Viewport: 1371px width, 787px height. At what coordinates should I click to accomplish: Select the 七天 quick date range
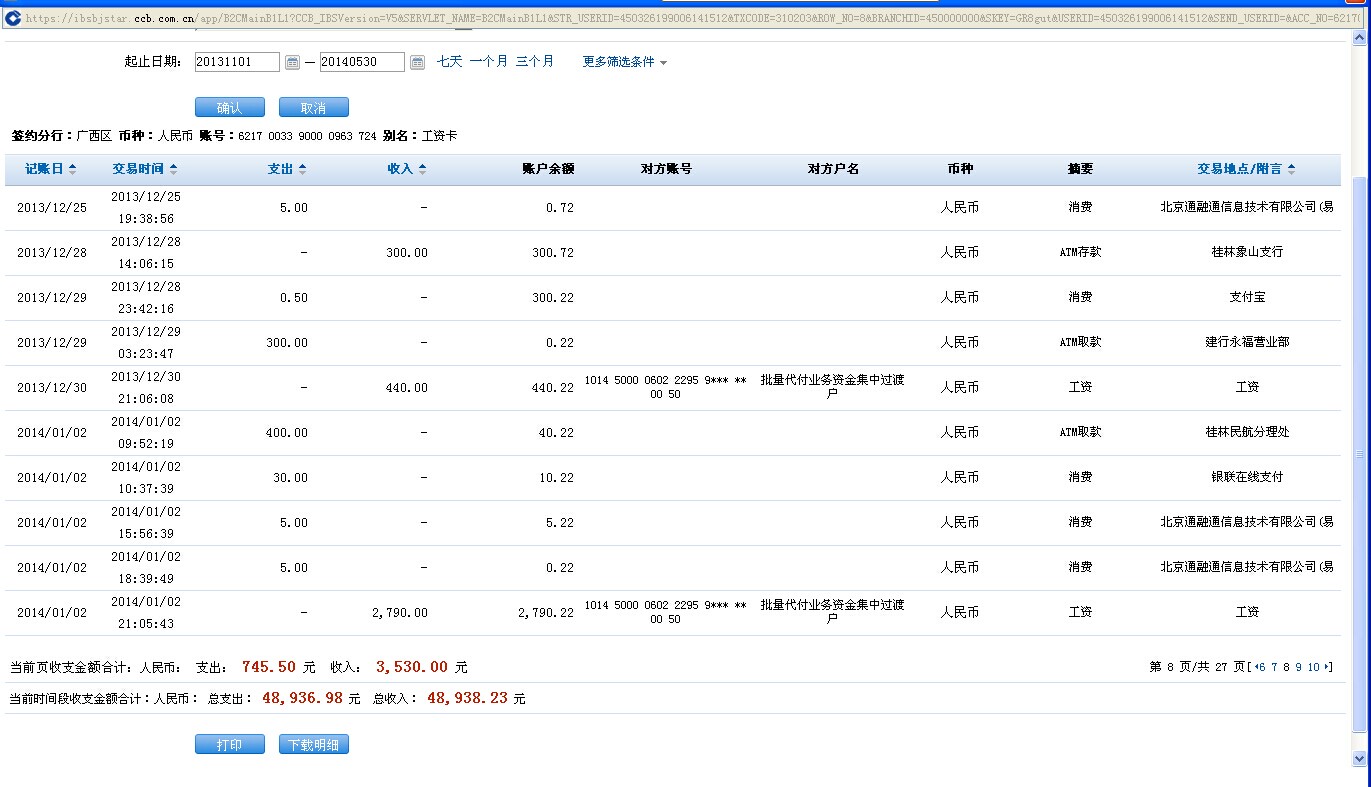pos(449,61)
